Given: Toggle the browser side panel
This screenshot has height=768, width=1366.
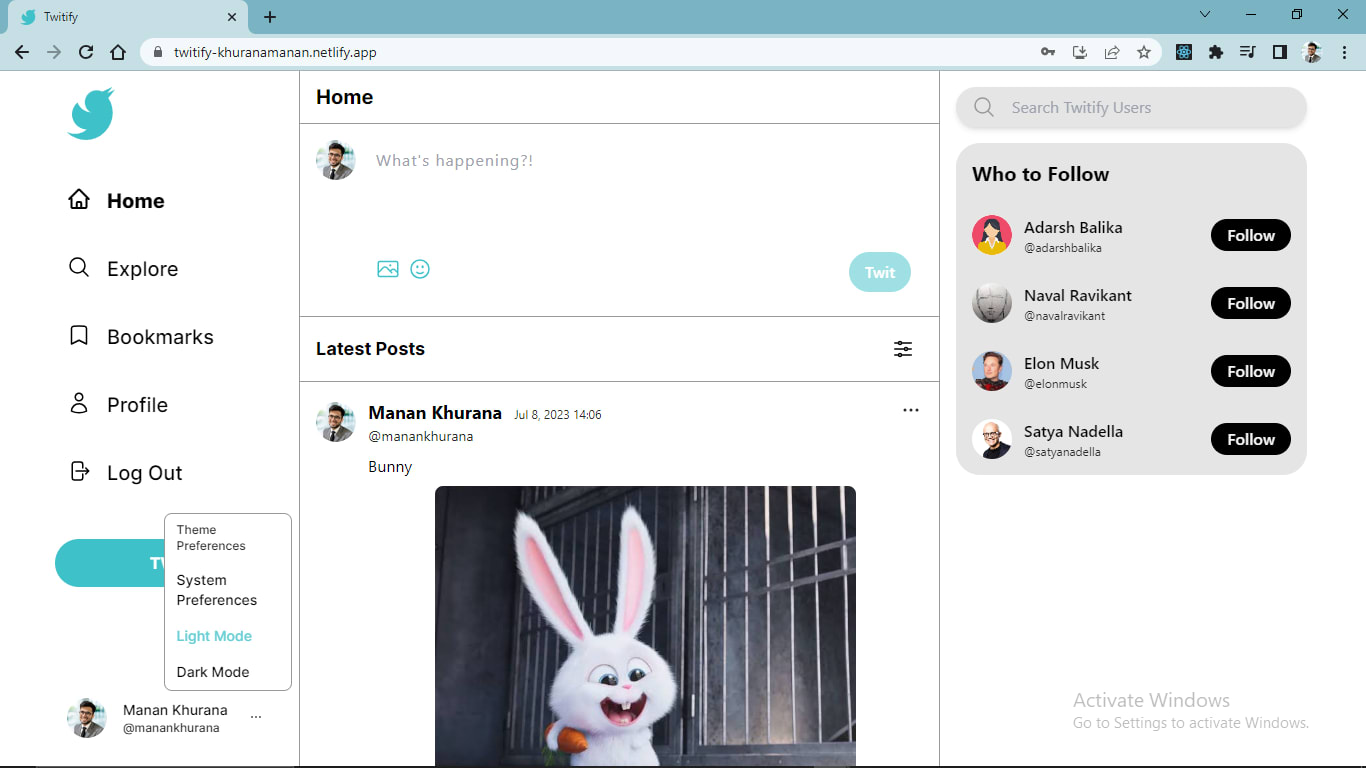Looking at the screenshot, I should 1280,52.
